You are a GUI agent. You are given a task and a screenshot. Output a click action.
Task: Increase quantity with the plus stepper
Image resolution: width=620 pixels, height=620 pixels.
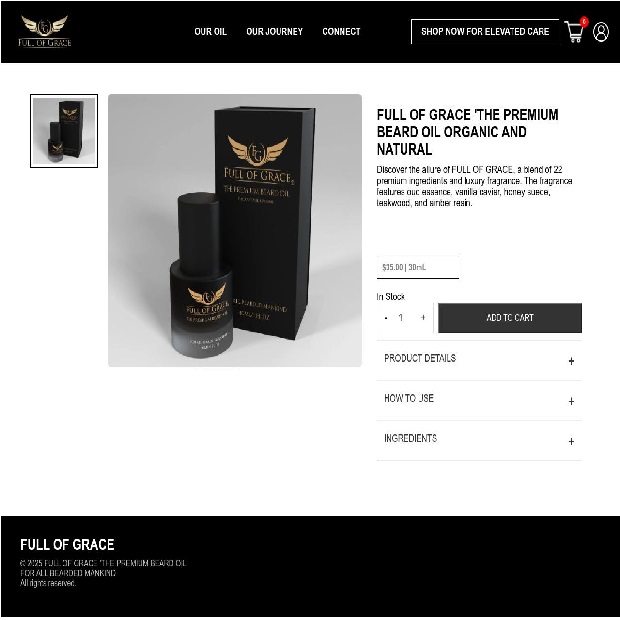[423, 318]
